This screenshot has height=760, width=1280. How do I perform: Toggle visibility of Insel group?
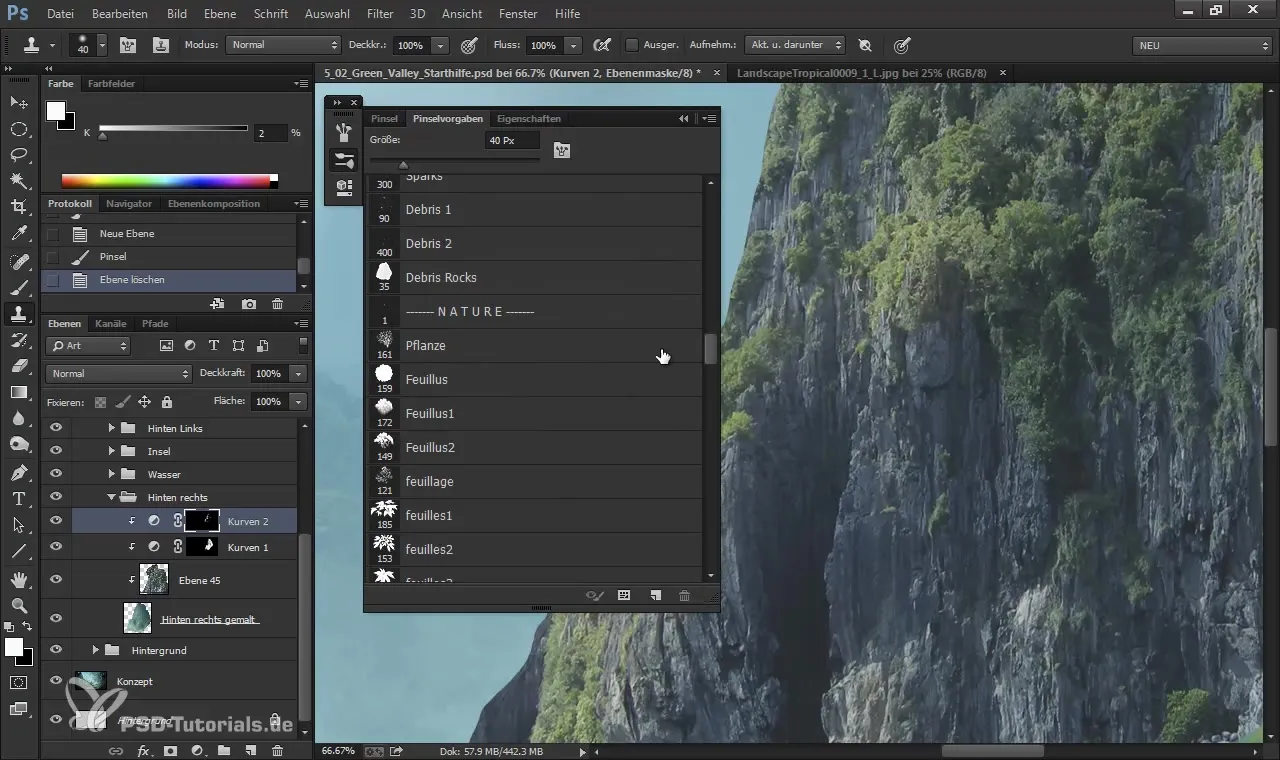point(56,451)
